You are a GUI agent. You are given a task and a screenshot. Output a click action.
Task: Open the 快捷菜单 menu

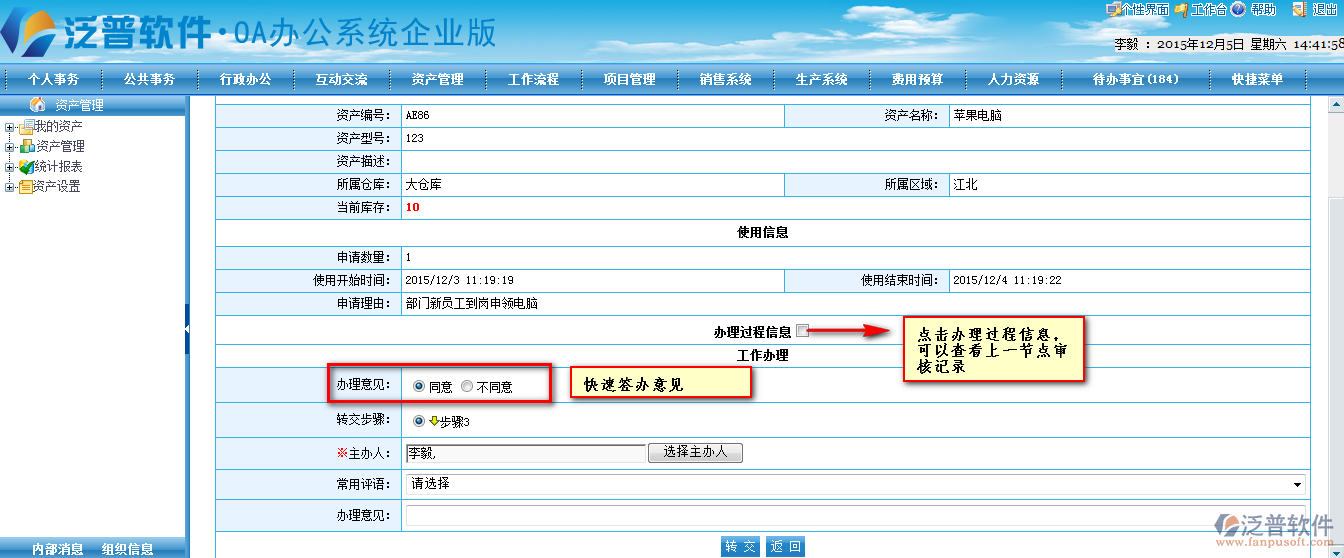[1257, 79]
